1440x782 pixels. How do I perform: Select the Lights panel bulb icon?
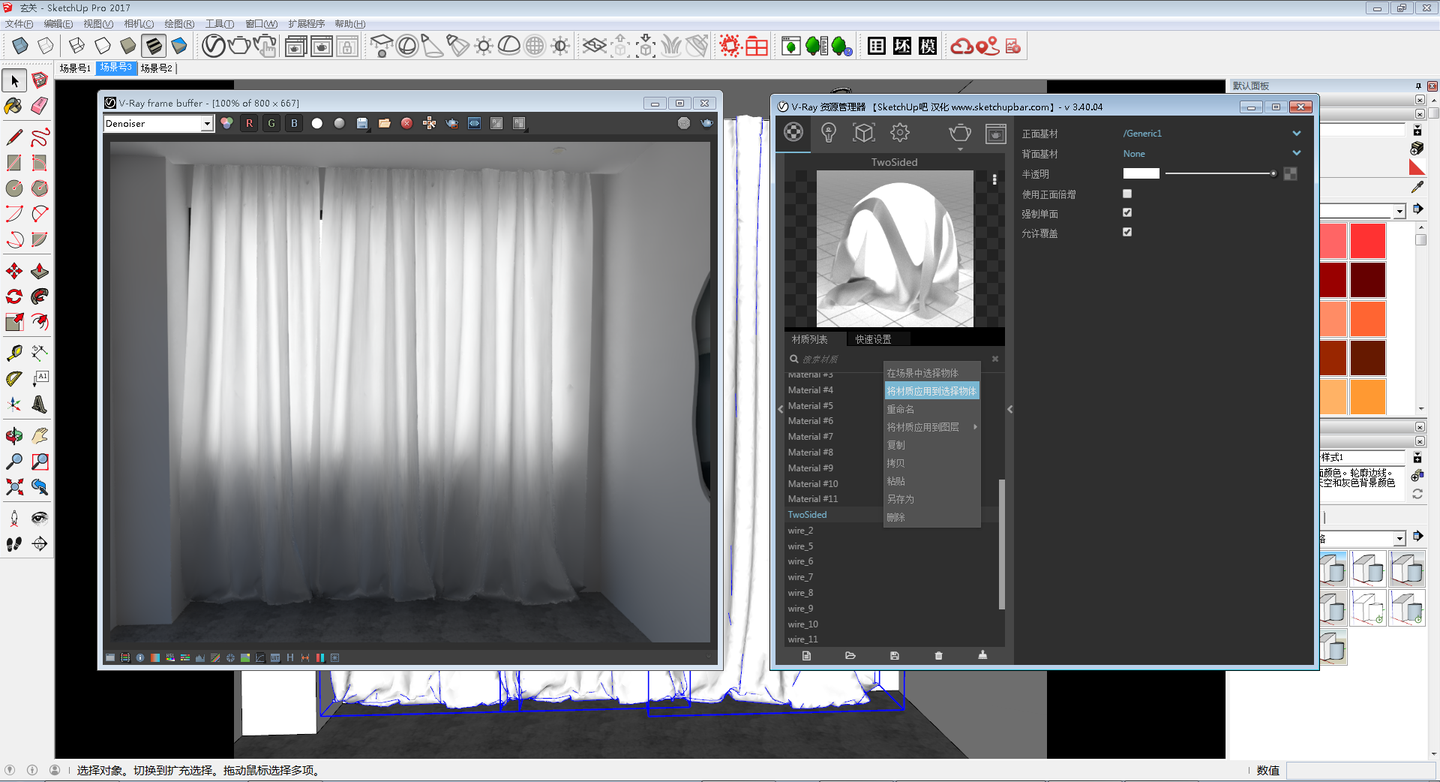pos(829,131)
